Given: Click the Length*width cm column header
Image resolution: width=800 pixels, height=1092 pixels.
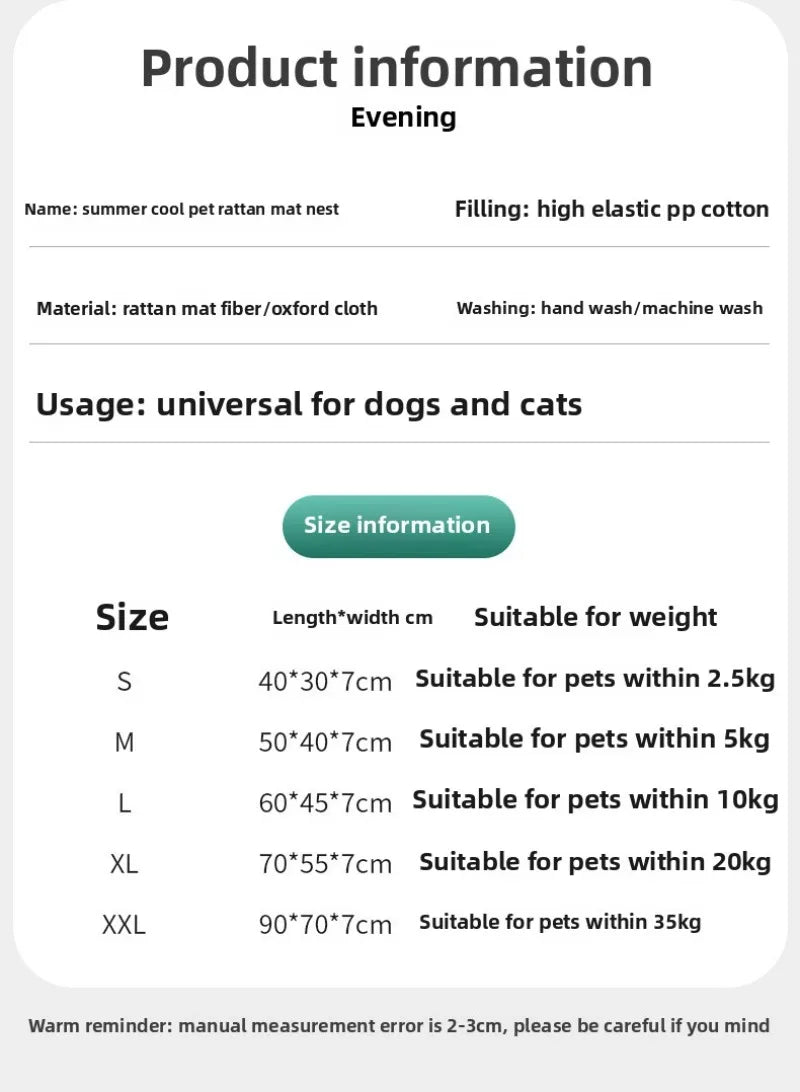Looking at the screenshot, I should pos(352,617).
